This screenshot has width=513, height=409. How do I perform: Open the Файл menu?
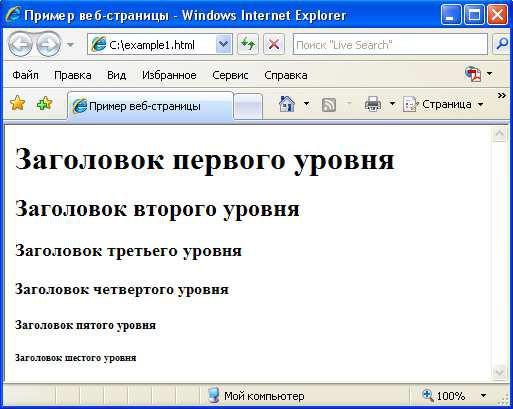pyautogui.click(x=25, y=75)
